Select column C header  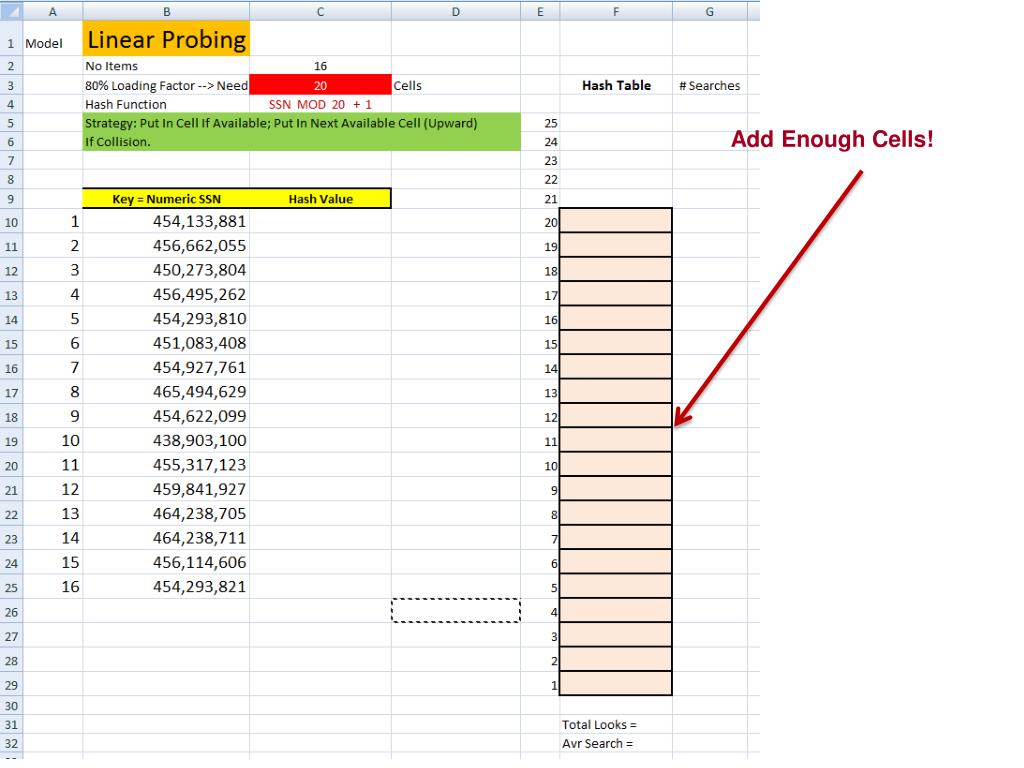click(321, 11)
